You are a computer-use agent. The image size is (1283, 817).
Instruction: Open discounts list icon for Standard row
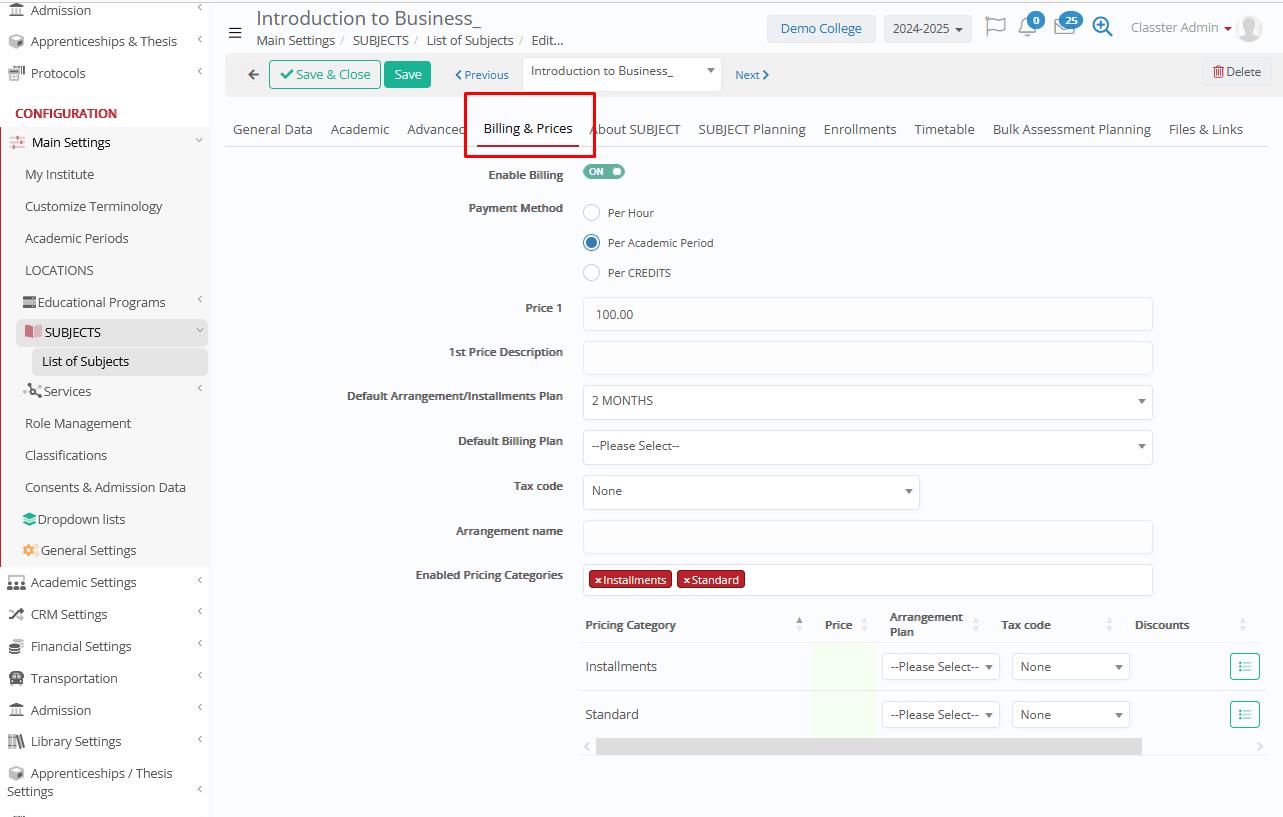point(1244,714)
